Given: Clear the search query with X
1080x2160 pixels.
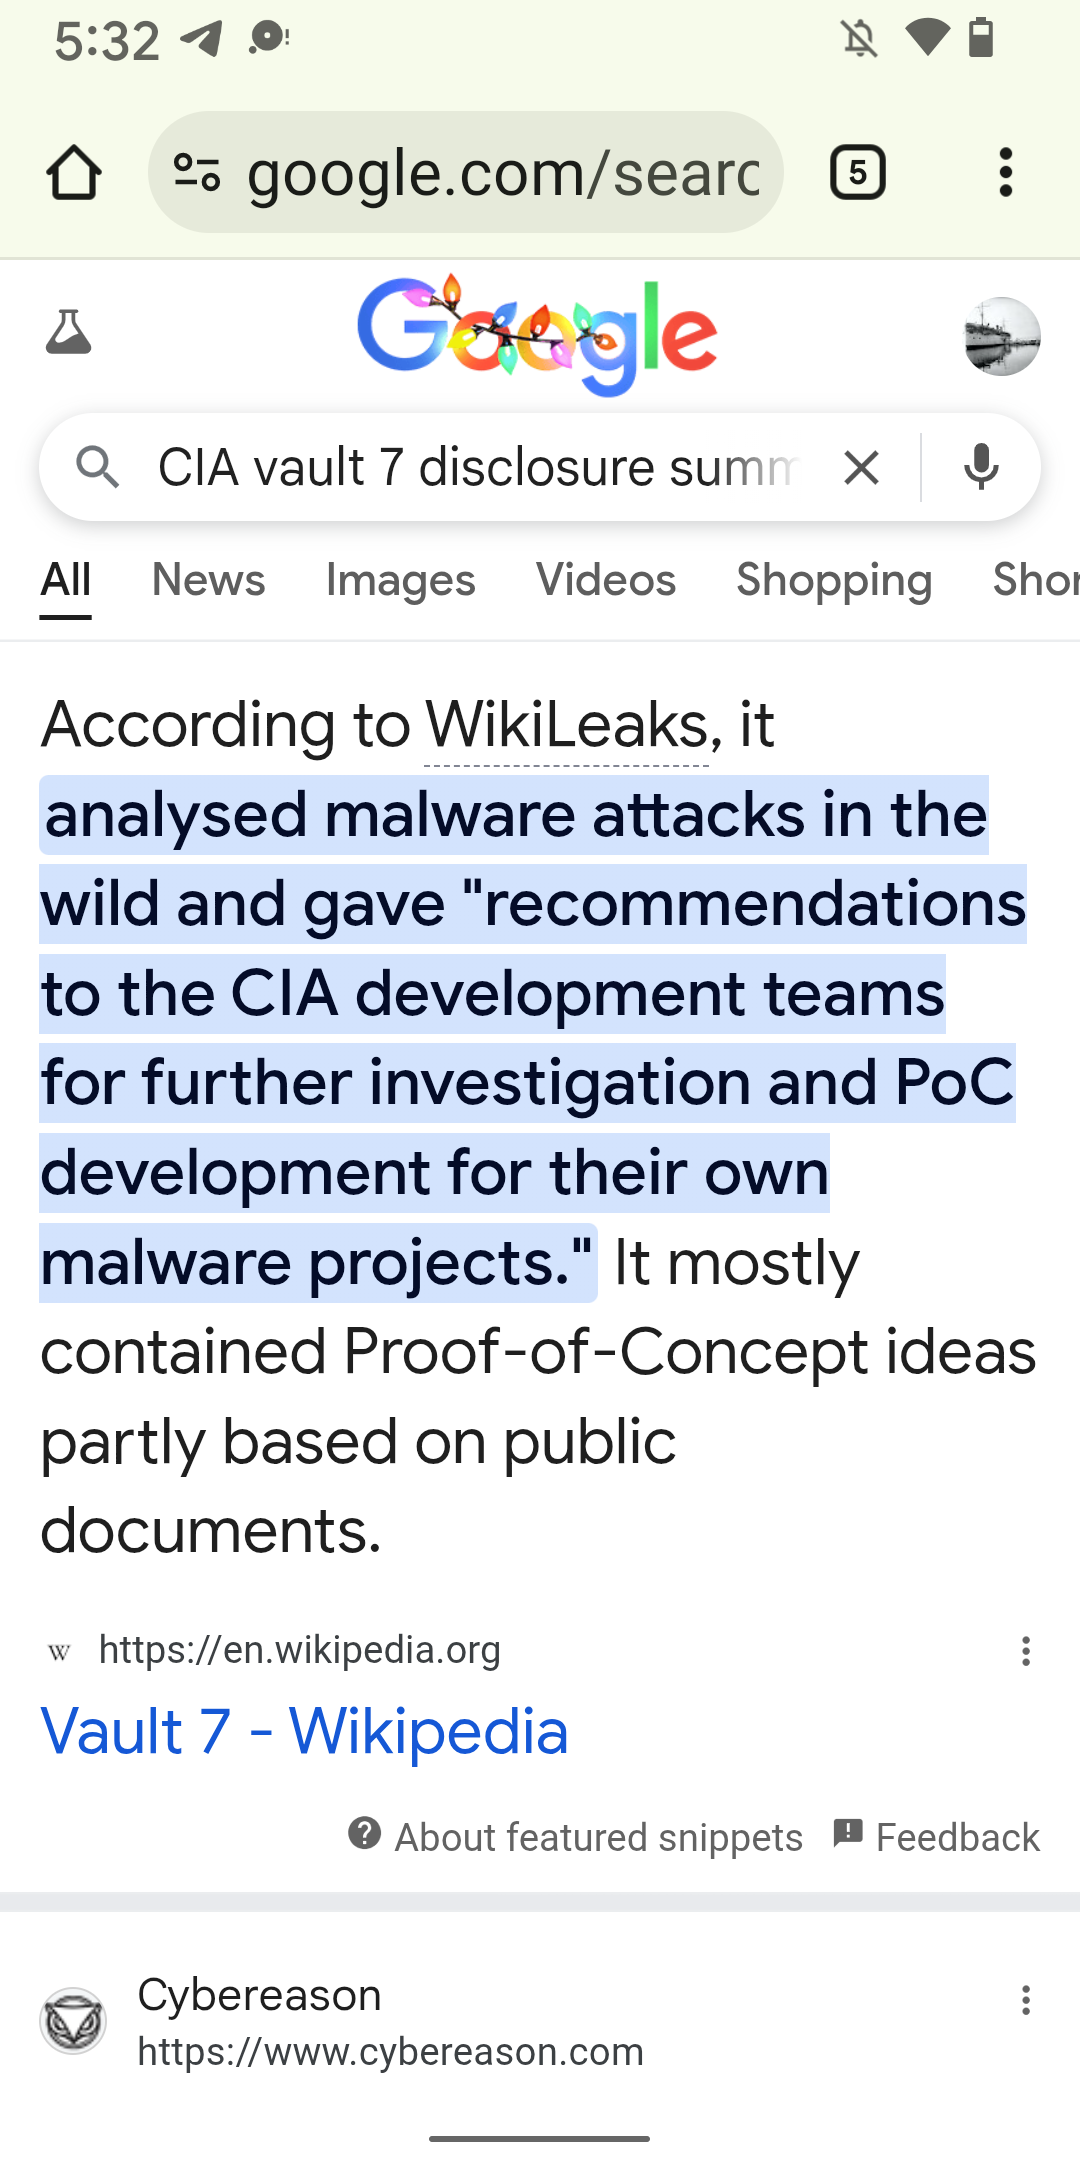Looking at the screenshot, I should click(x=861, y=467).
